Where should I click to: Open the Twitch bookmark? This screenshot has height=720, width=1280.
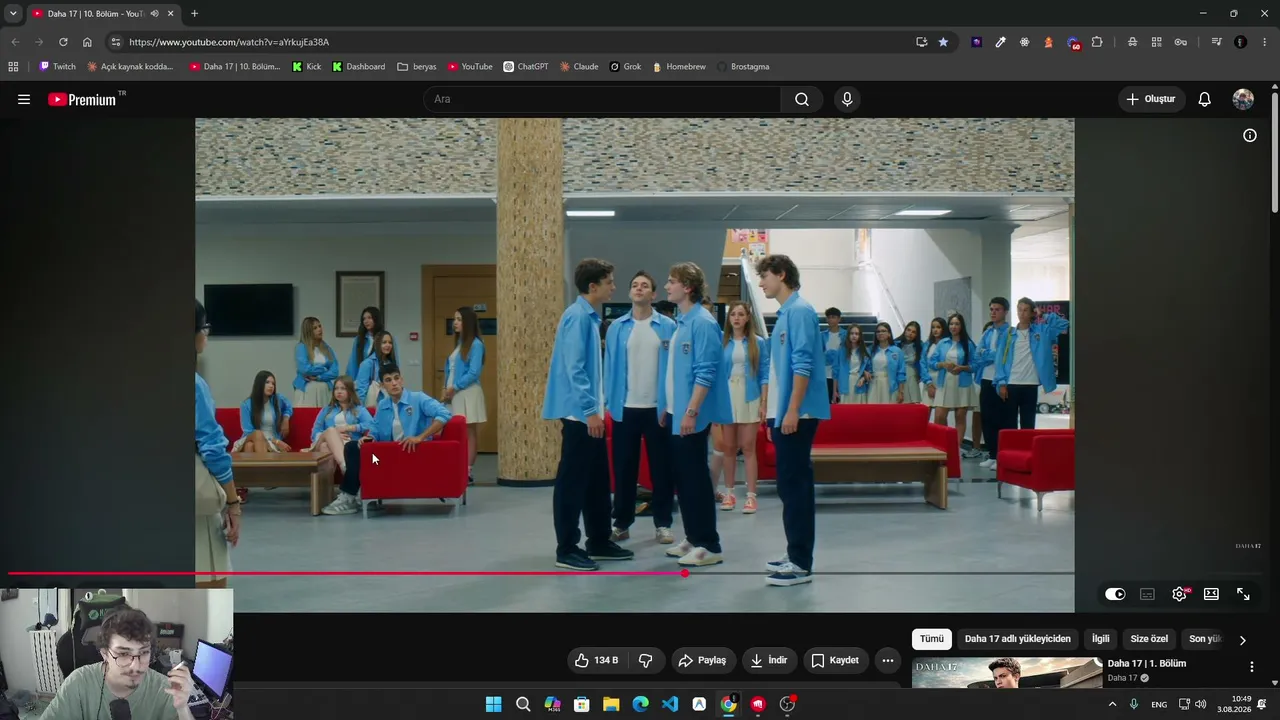click(58, 67)
